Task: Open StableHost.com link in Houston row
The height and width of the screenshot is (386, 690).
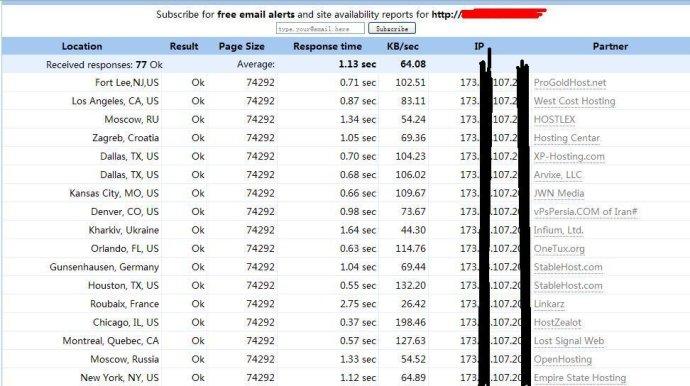Action: pos(568,286)
